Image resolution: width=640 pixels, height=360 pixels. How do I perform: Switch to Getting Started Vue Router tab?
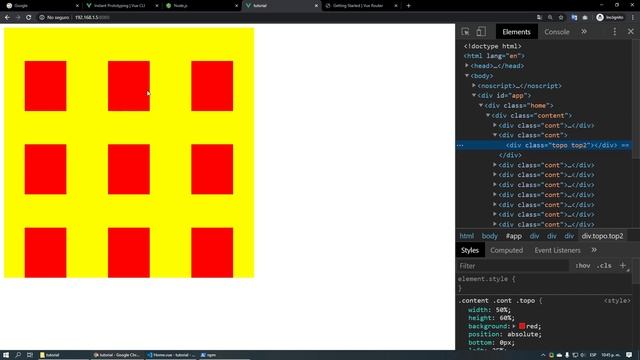(361, 6)
